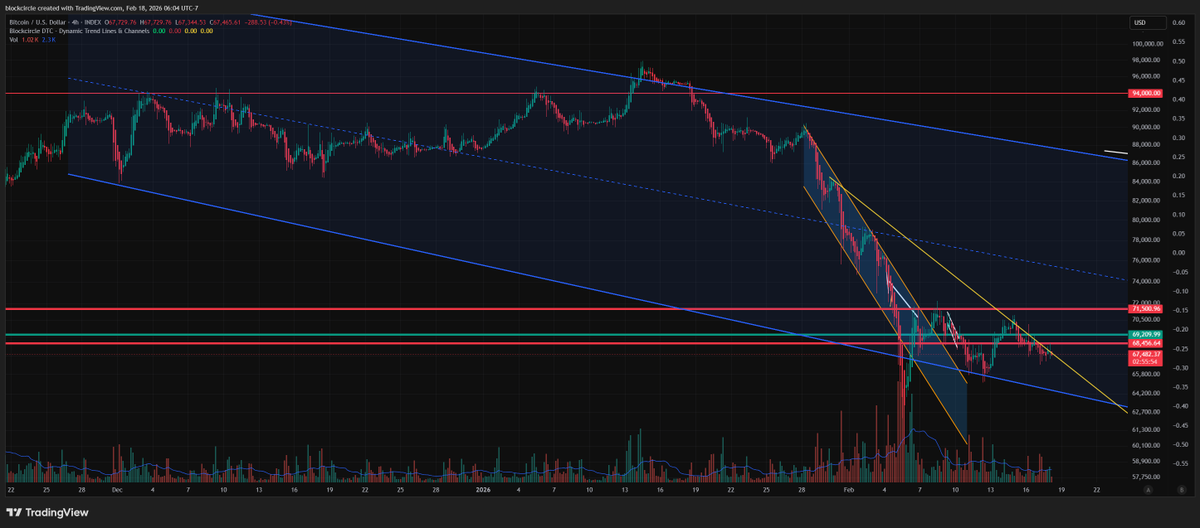Screen dimensions: 1200x528
Task: Click the current price label 67,482.37
Action: [x=1145, y=354]
